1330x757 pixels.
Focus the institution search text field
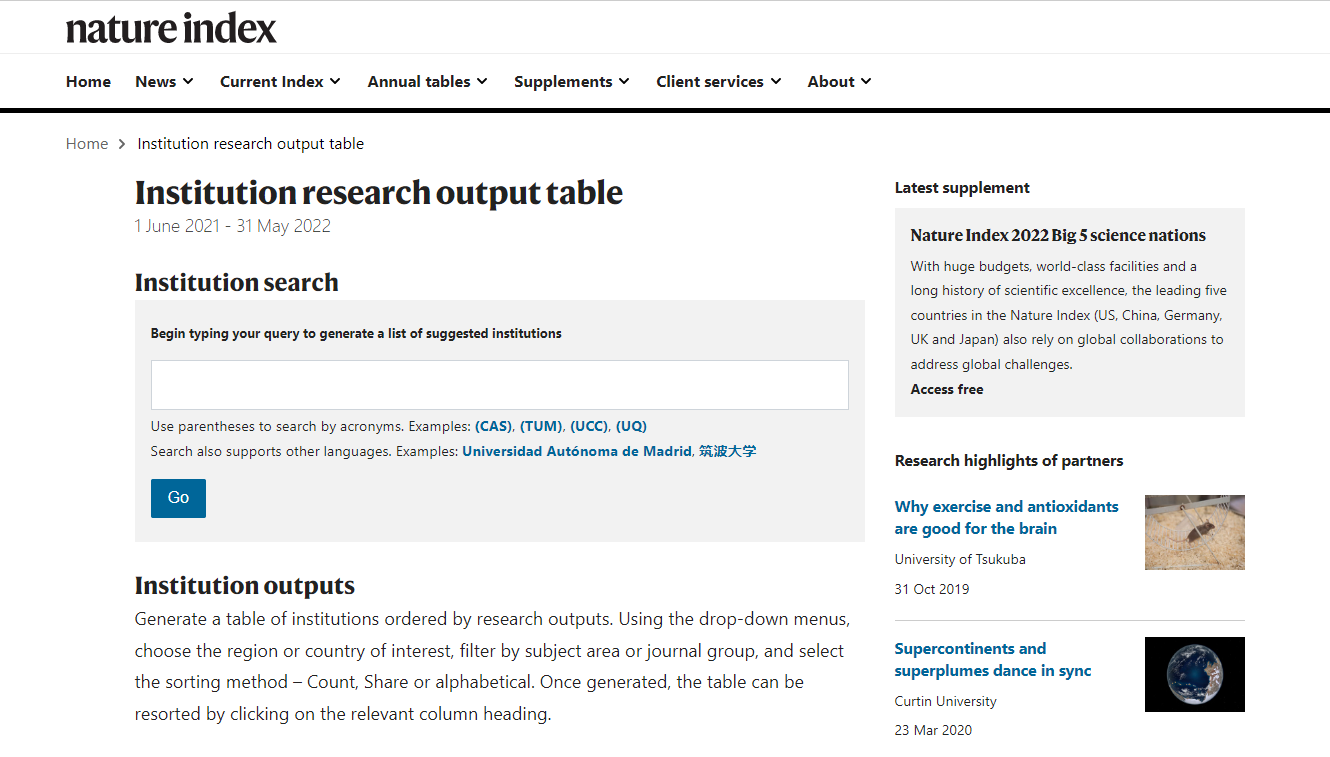pos(499,385)
